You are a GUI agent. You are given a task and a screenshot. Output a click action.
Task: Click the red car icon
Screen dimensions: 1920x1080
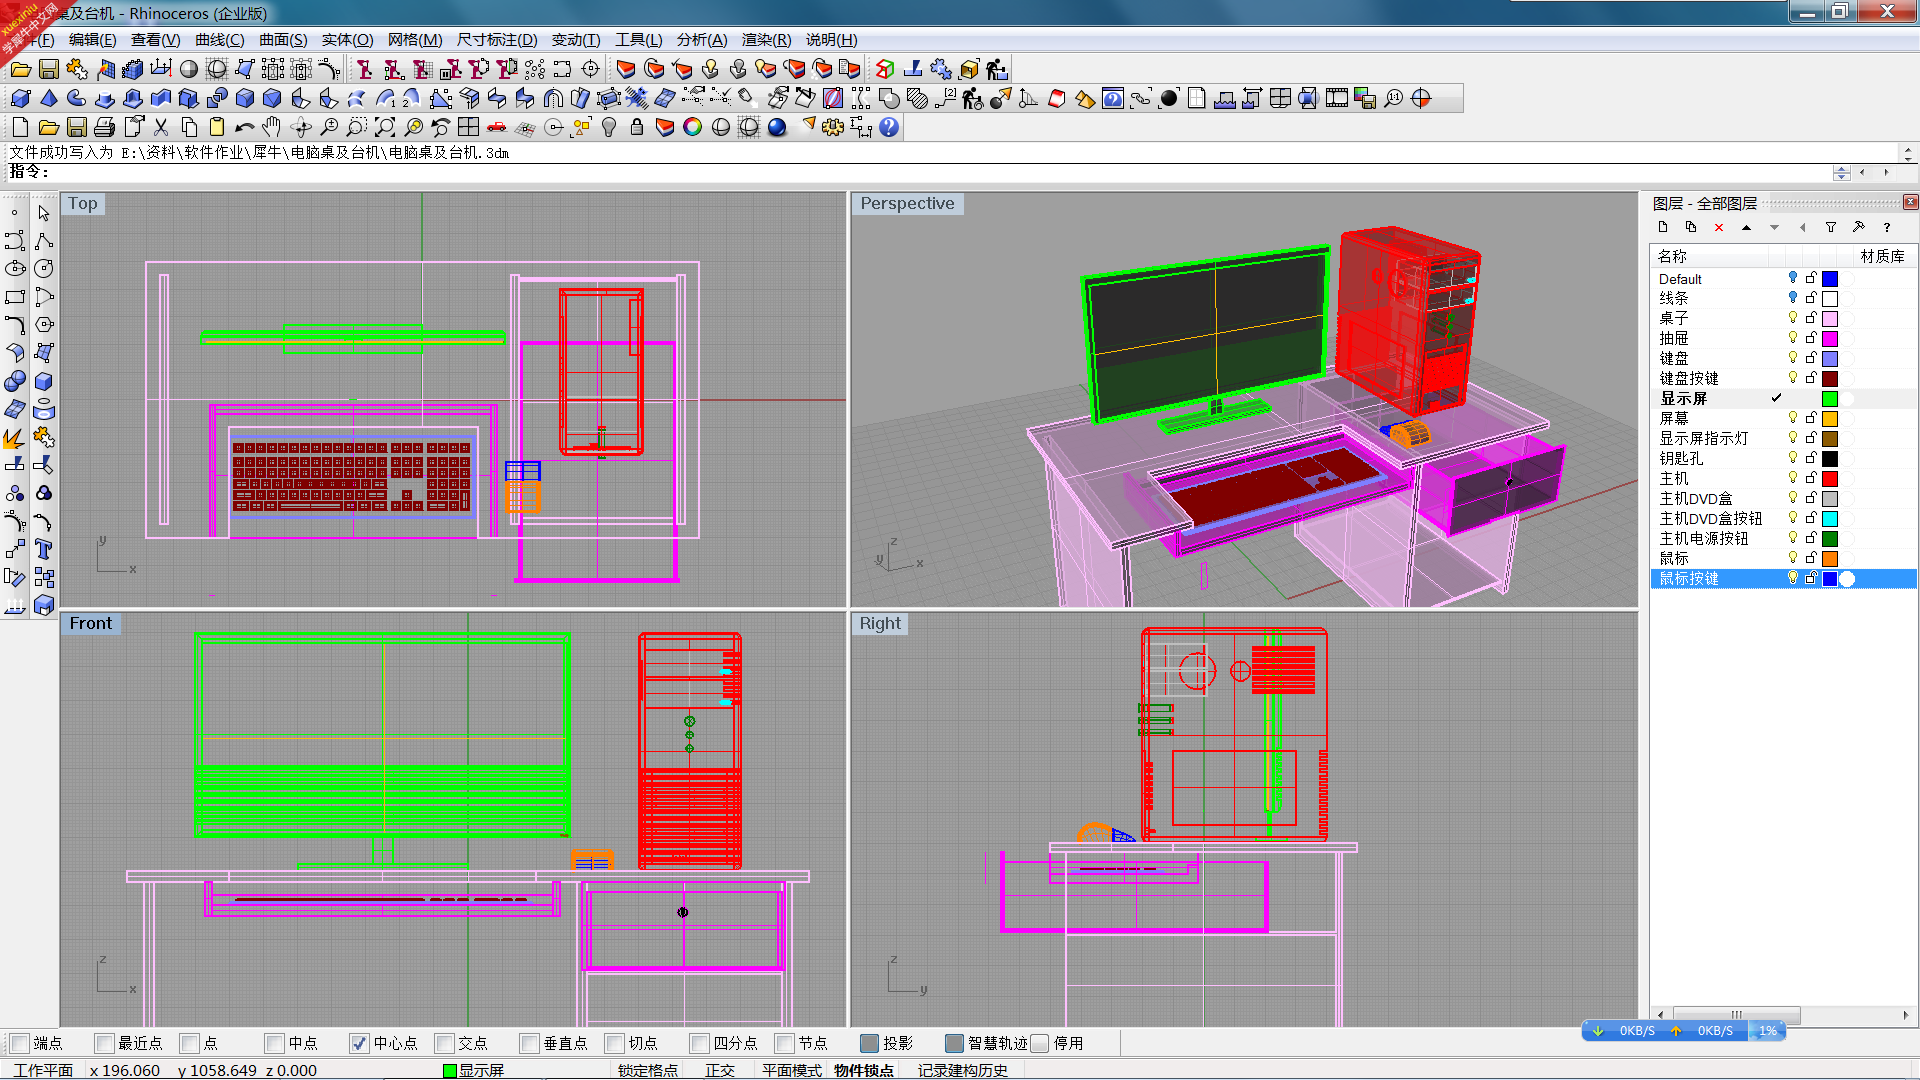pyautogui.click(x=496, y=127)
